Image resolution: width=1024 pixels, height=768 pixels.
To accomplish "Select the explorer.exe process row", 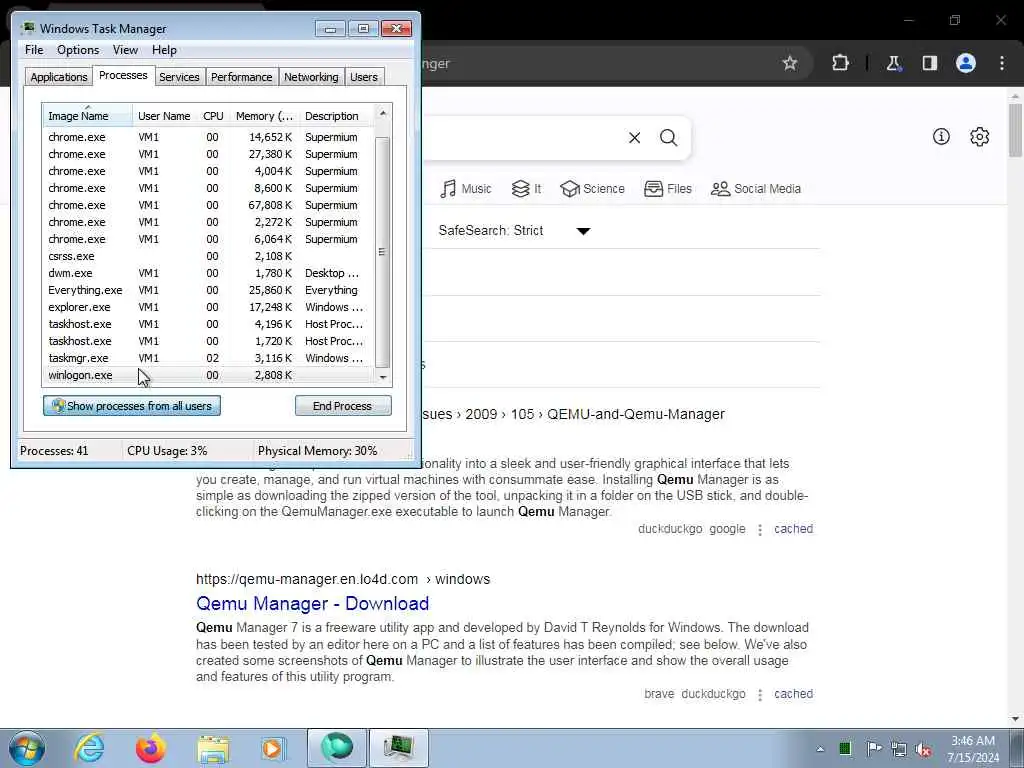I will (x=208, y=307).
